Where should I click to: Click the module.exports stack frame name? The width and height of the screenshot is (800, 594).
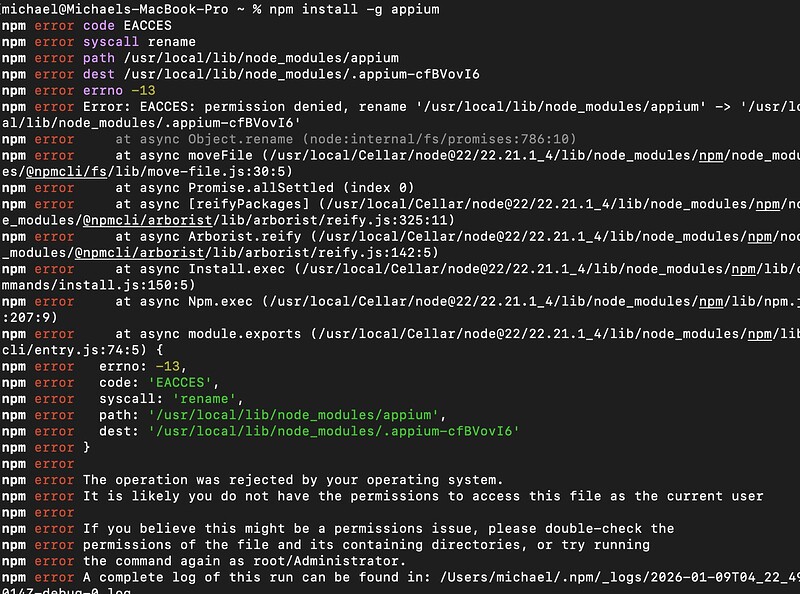[245, 333]
